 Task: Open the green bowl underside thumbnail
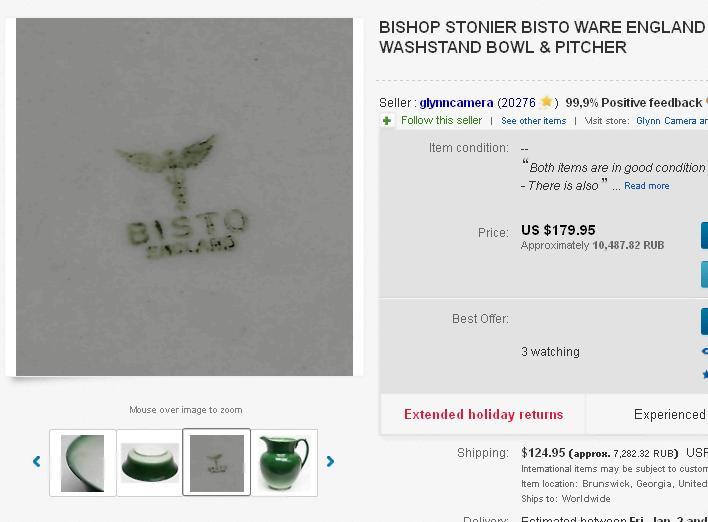149,463
